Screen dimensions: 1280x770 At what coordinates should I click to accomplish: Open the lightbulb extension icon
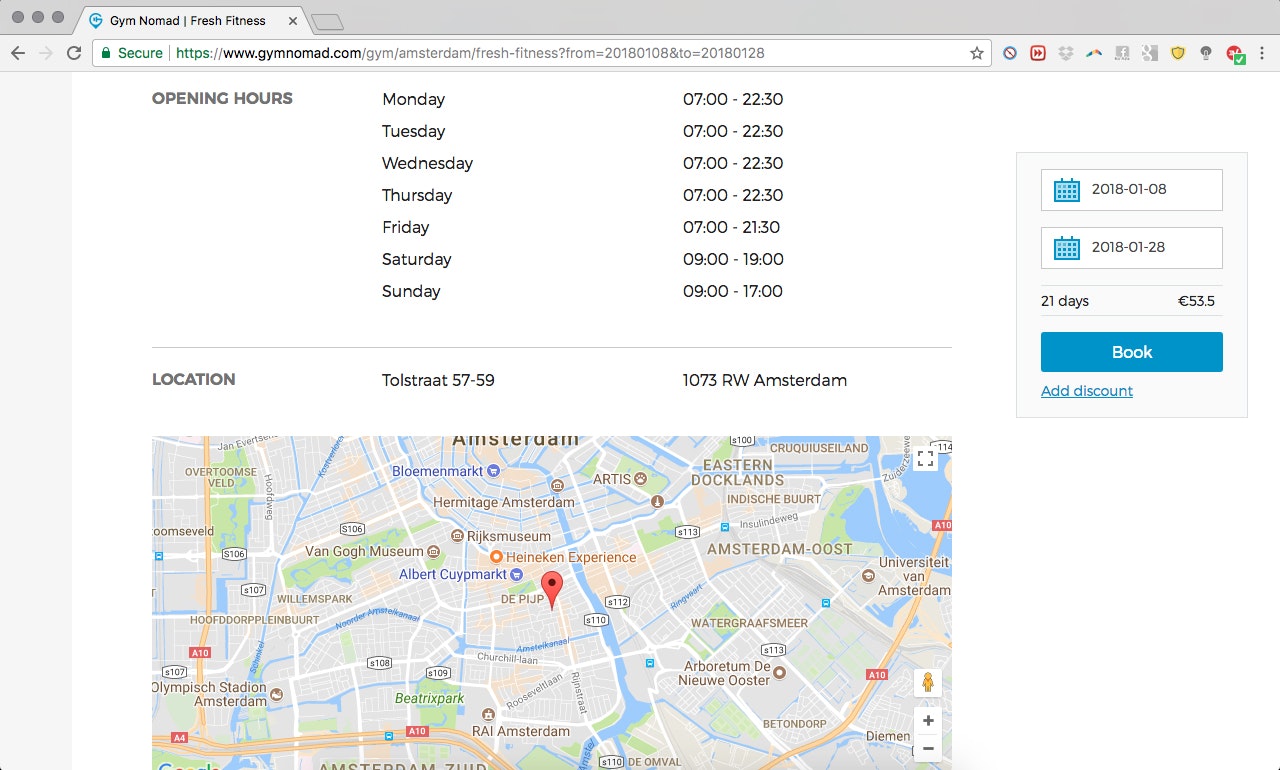pos(1206,53)
